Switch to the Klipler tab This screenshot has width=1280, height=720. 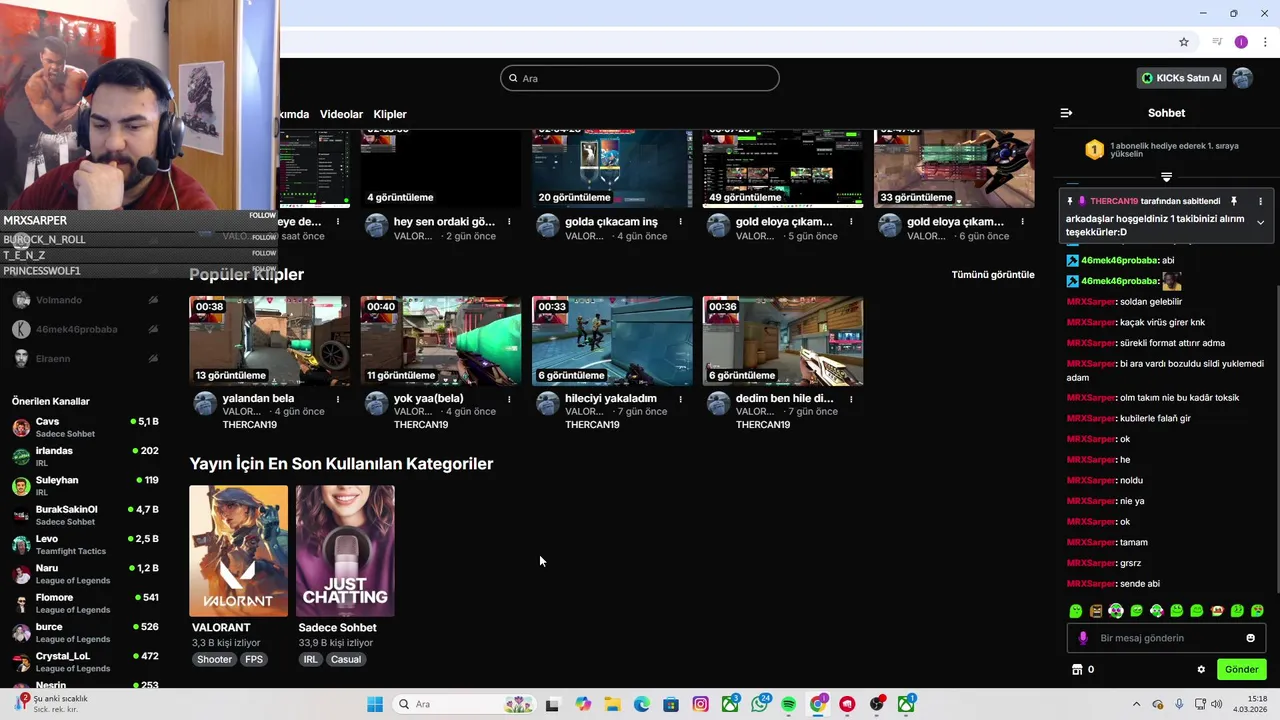[x=390, y=114]
